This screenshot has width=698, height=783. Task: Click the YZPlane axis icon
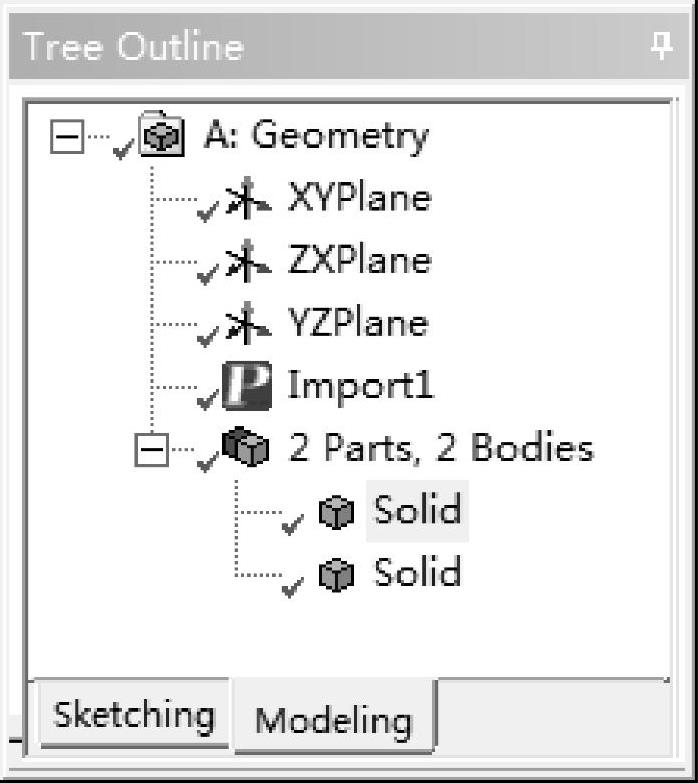249,323
